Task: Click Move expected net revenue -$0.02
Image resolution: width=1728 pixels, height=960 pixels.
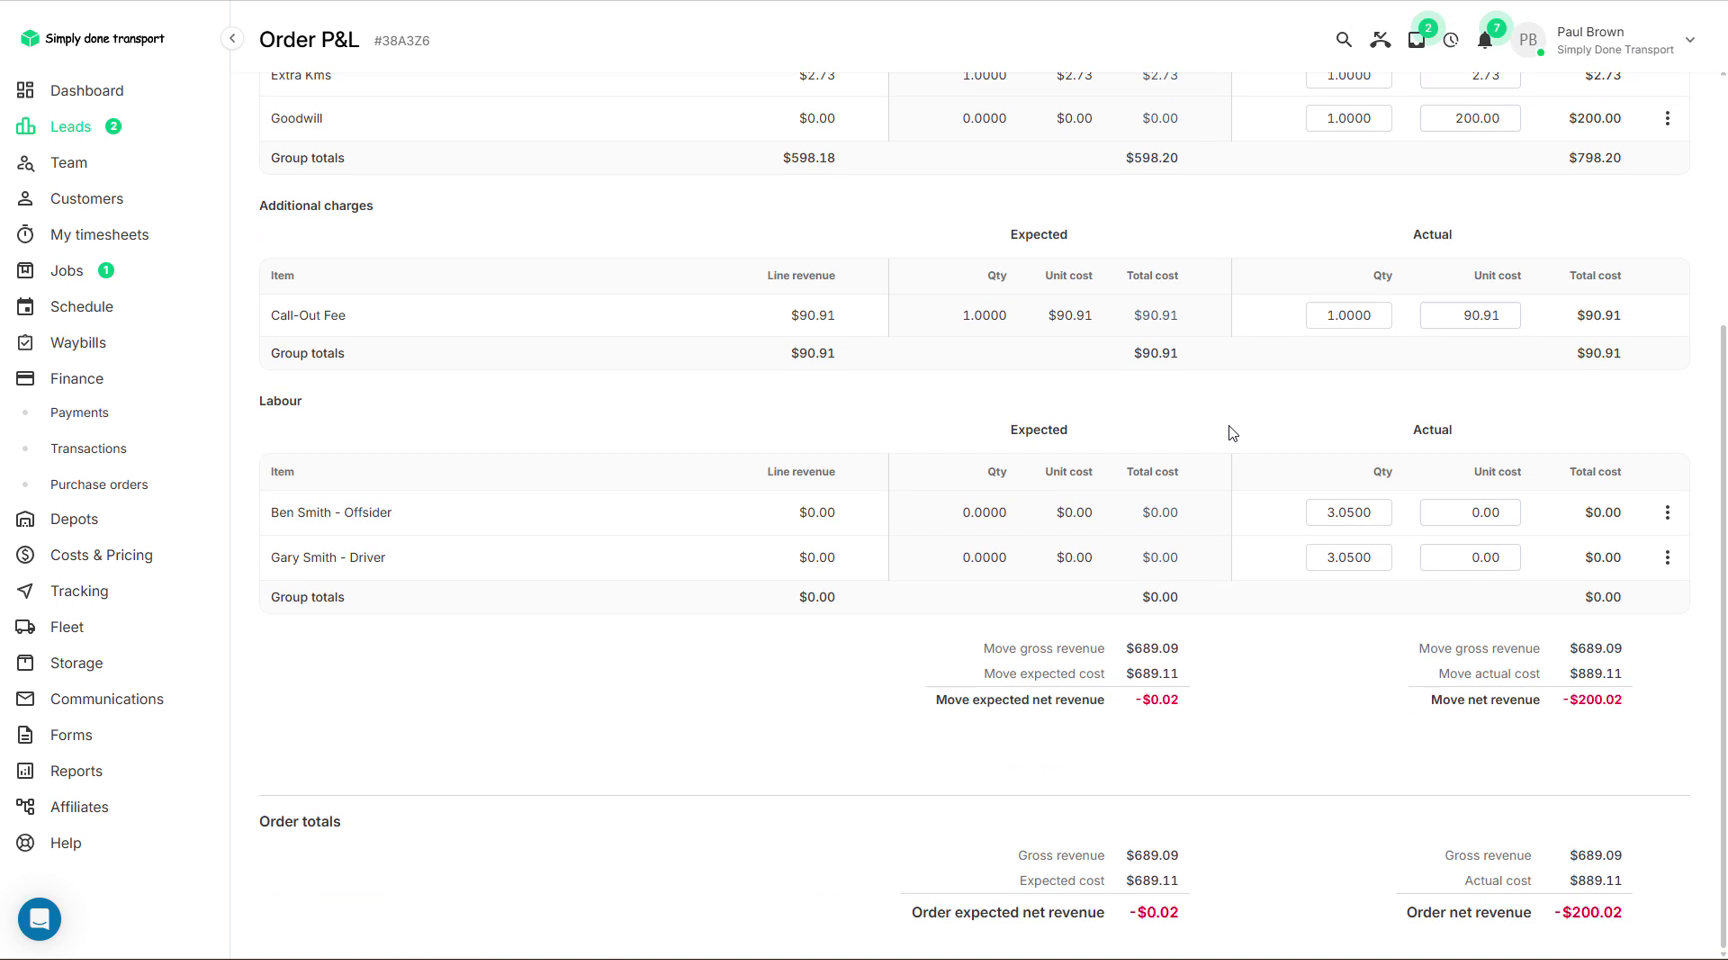Action: (x=1157, y=699)
